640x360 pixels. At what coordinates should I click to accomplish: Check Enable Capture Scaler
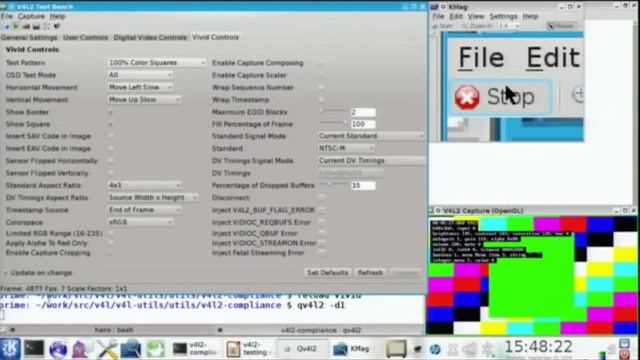(321, 75)
